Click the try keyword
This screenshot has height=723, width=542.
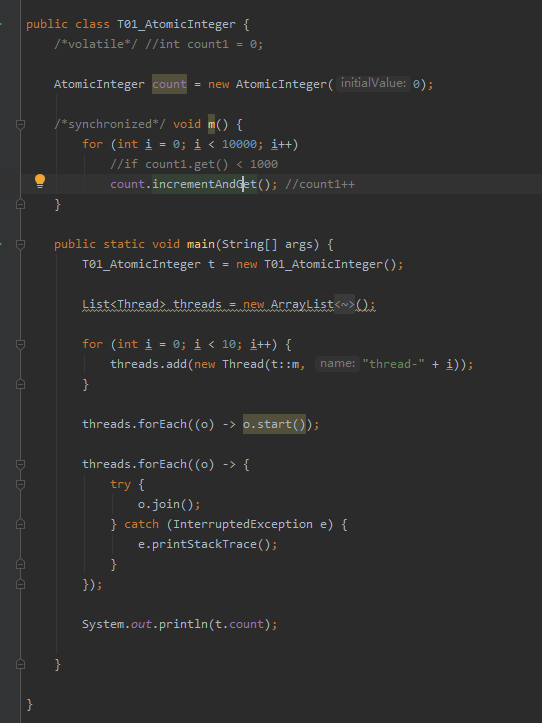pos(120,484)
